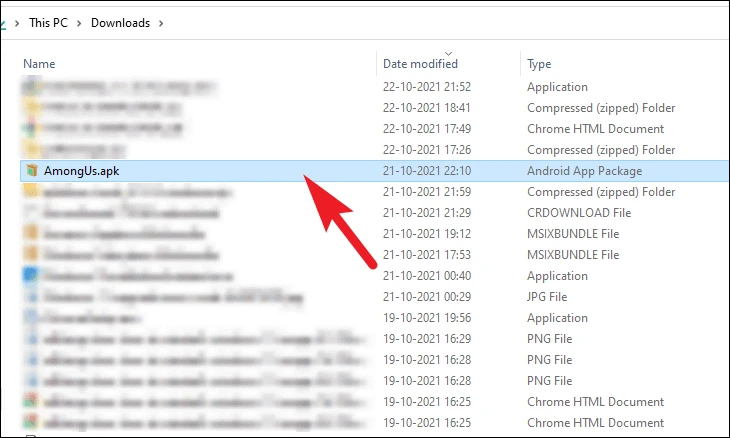This screenshot has height=438, width=730.
Task: Select the zipped folder dated 22-10-2021 18:41
Action: click(374, 108)
